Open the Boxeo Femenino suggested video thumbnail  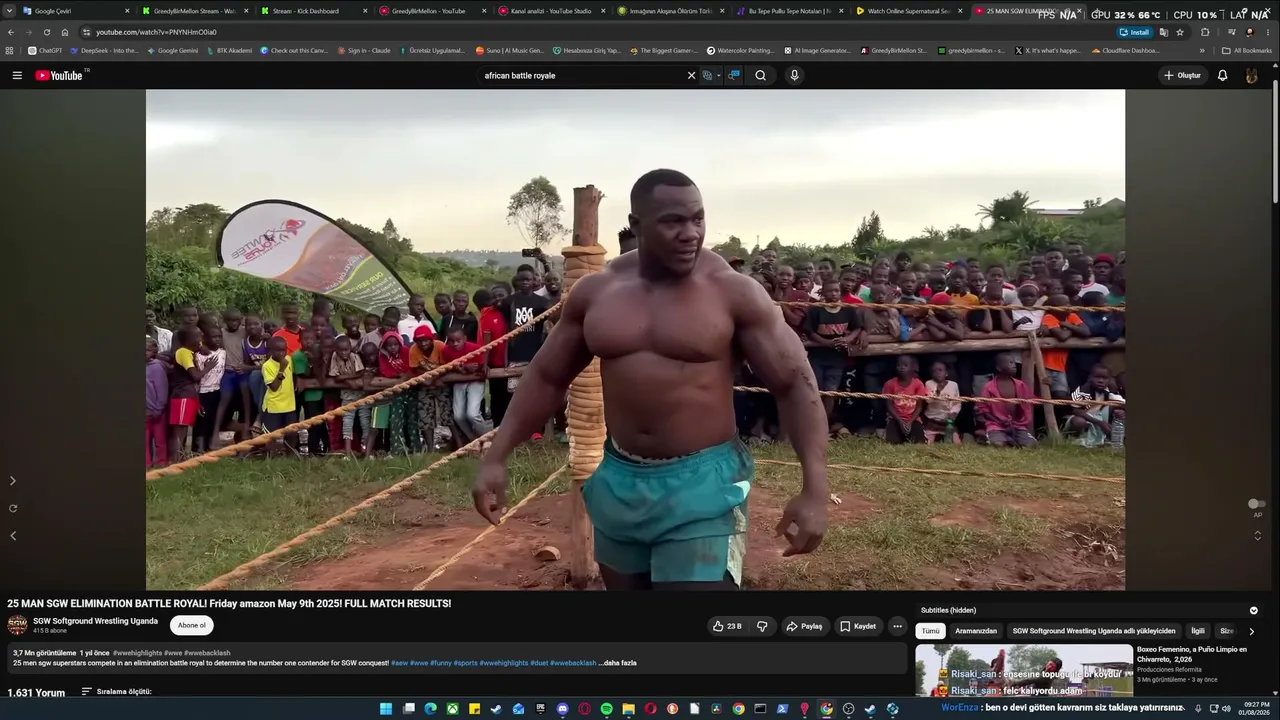(1024, 670)
